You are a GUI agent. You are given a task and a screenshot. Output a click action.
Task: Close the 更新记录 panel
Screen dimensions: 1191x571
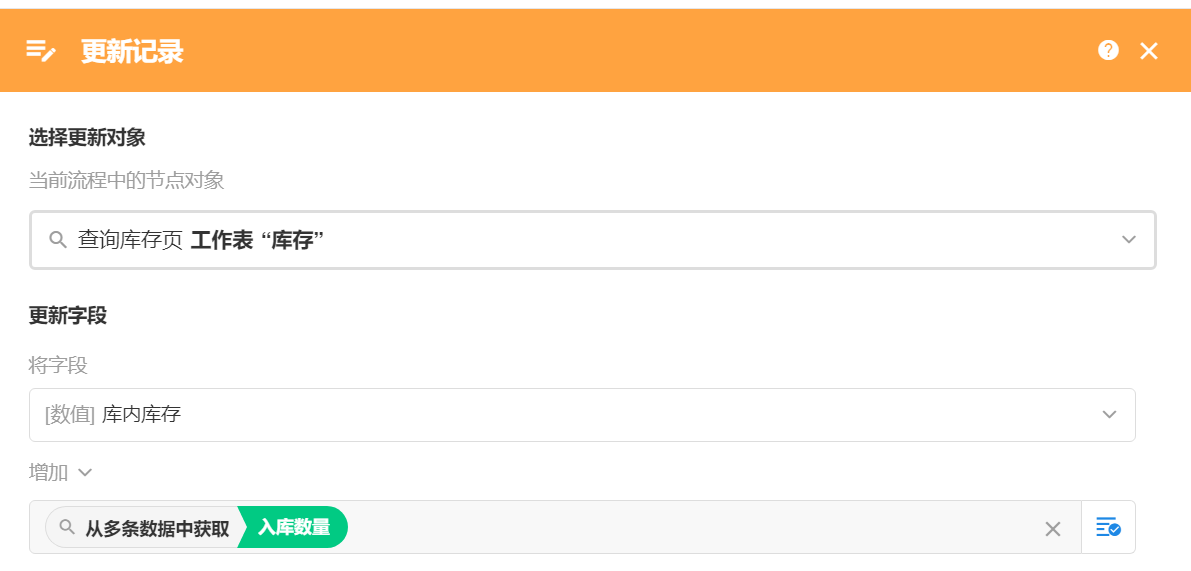click(x=1149, y=51)
